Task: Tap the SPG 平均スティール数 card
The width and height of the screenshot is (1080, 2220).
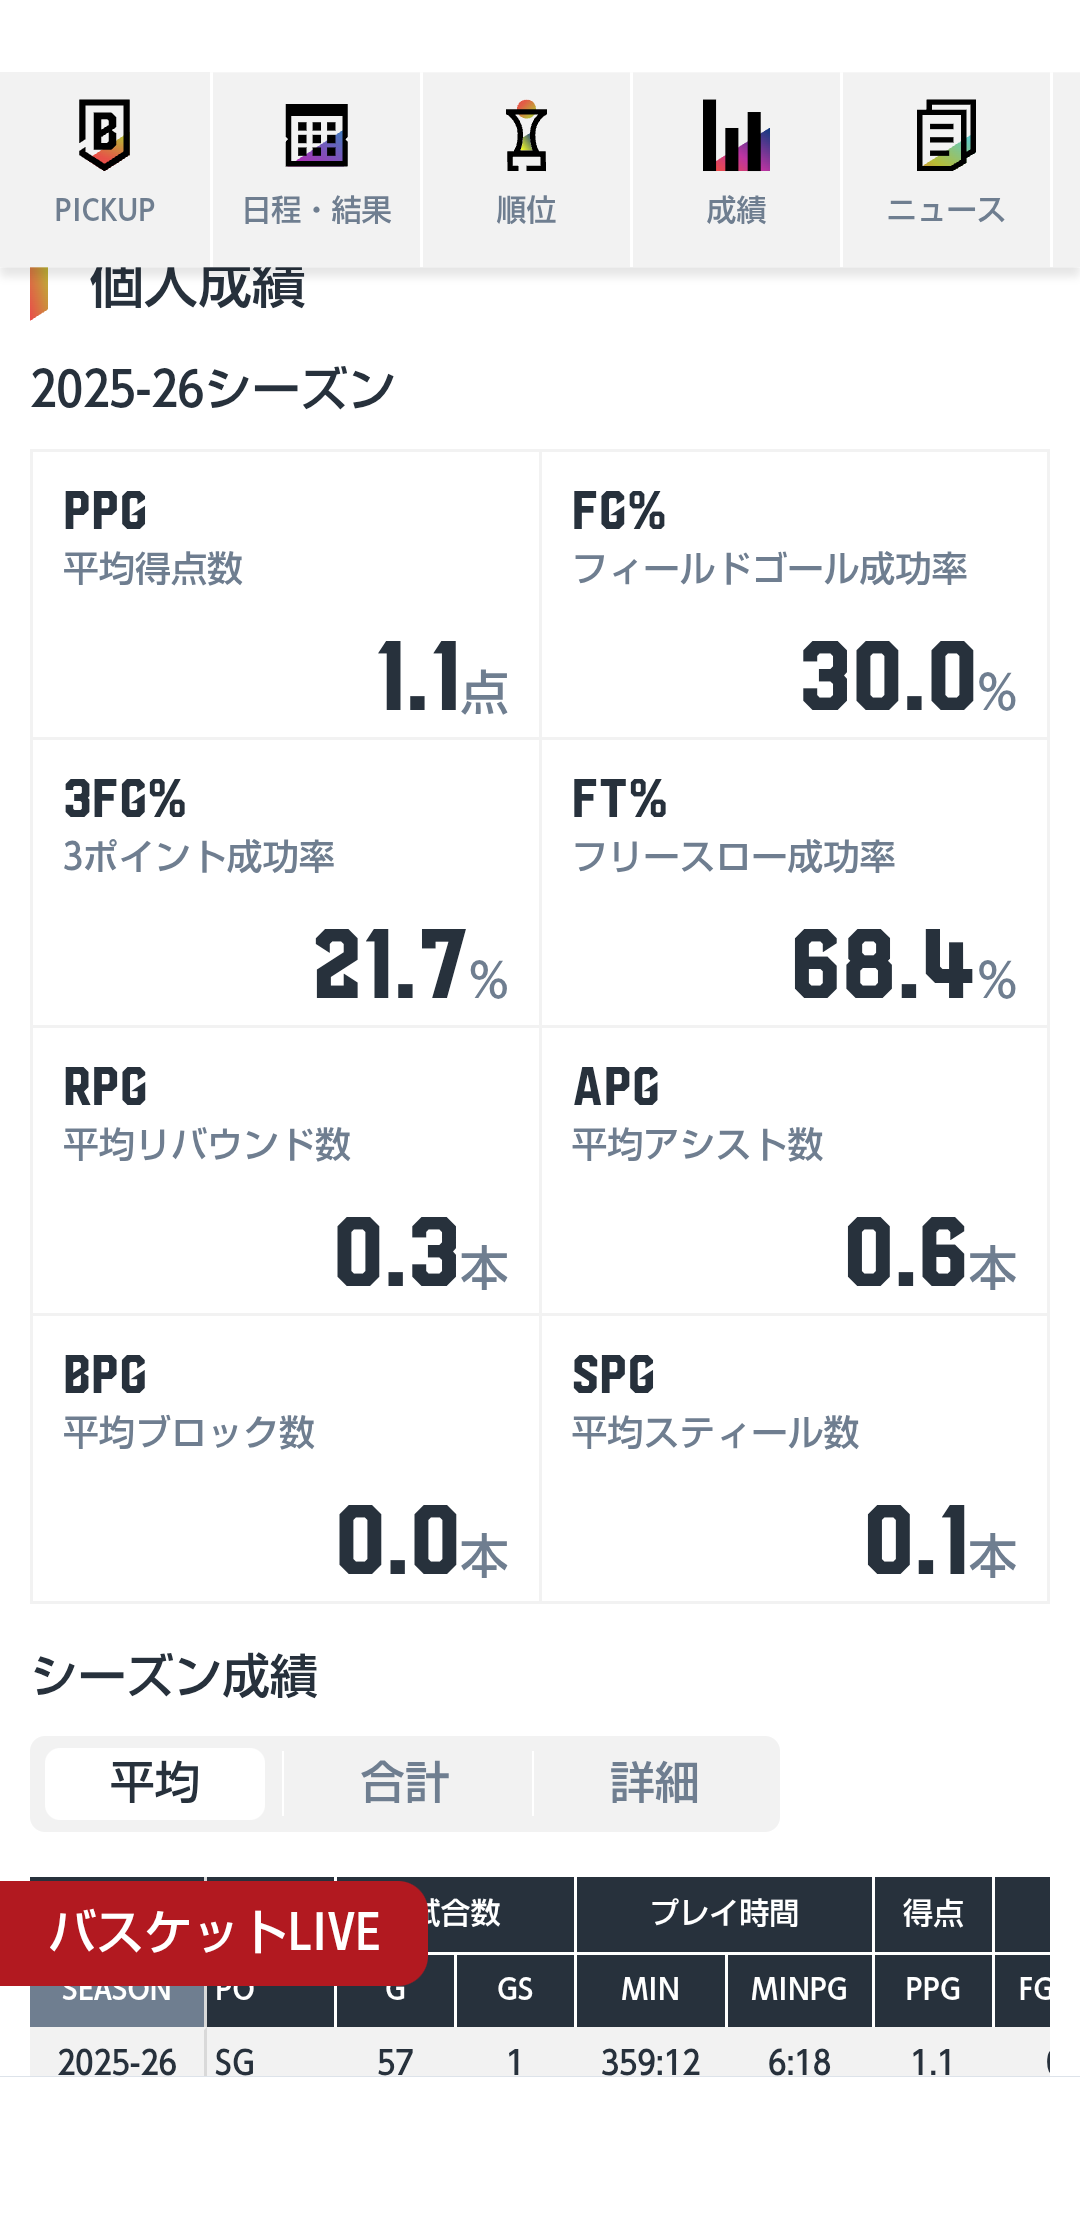Action: point(795,1459)
